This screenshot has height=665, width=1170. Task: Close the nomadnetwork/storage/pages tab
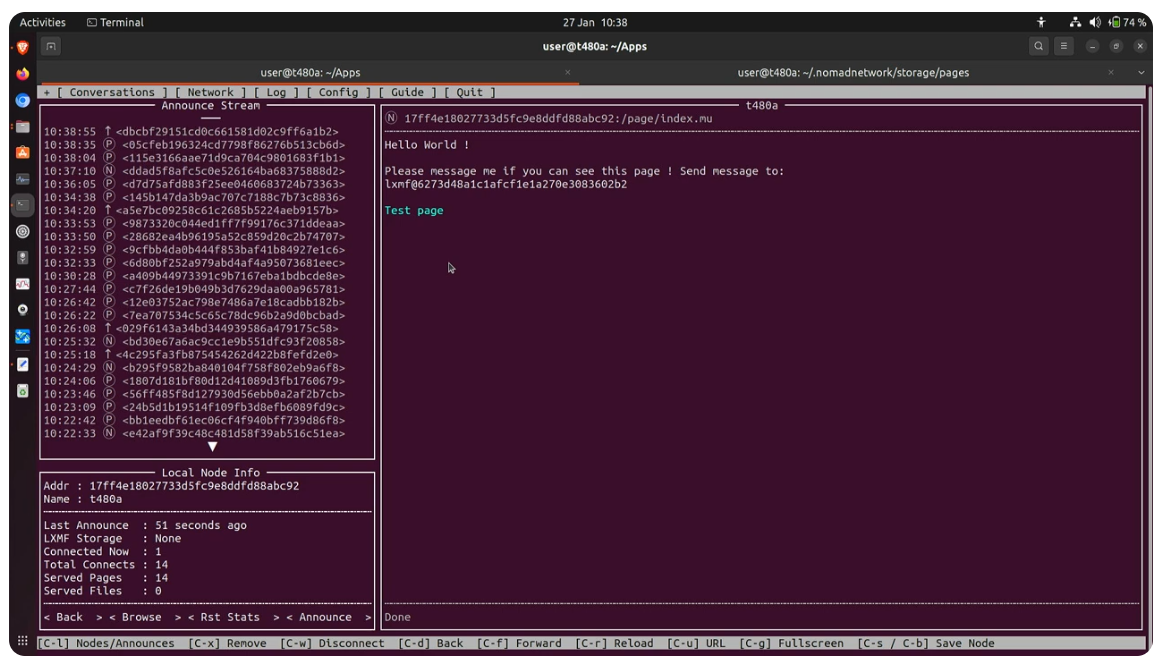coord(1111,72)
